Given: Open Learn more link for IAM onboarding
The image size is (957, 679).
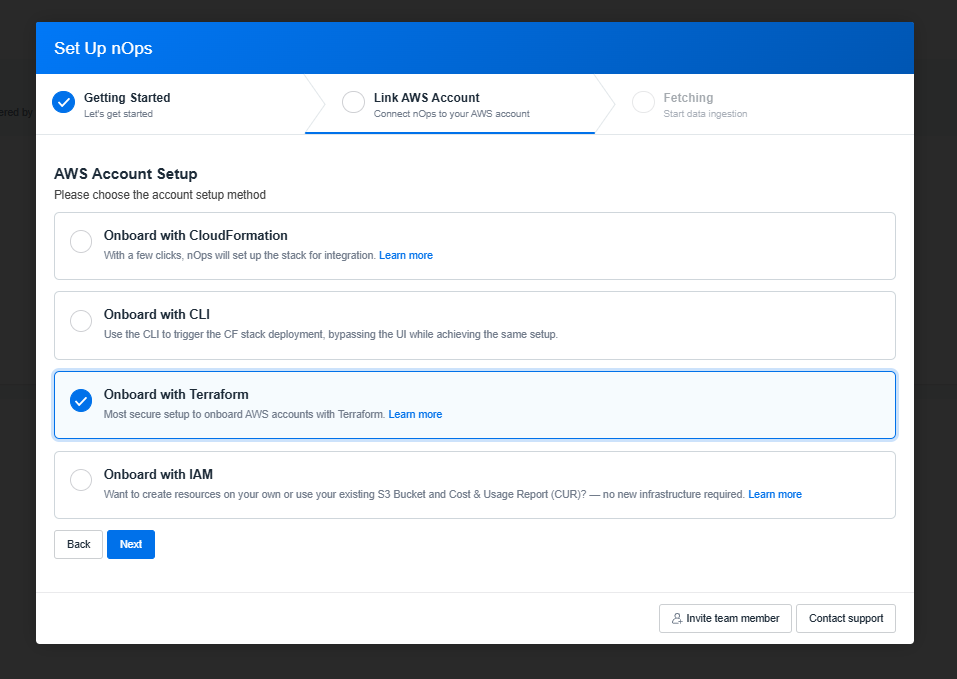Looking at the screenshot, I should 775,495.
